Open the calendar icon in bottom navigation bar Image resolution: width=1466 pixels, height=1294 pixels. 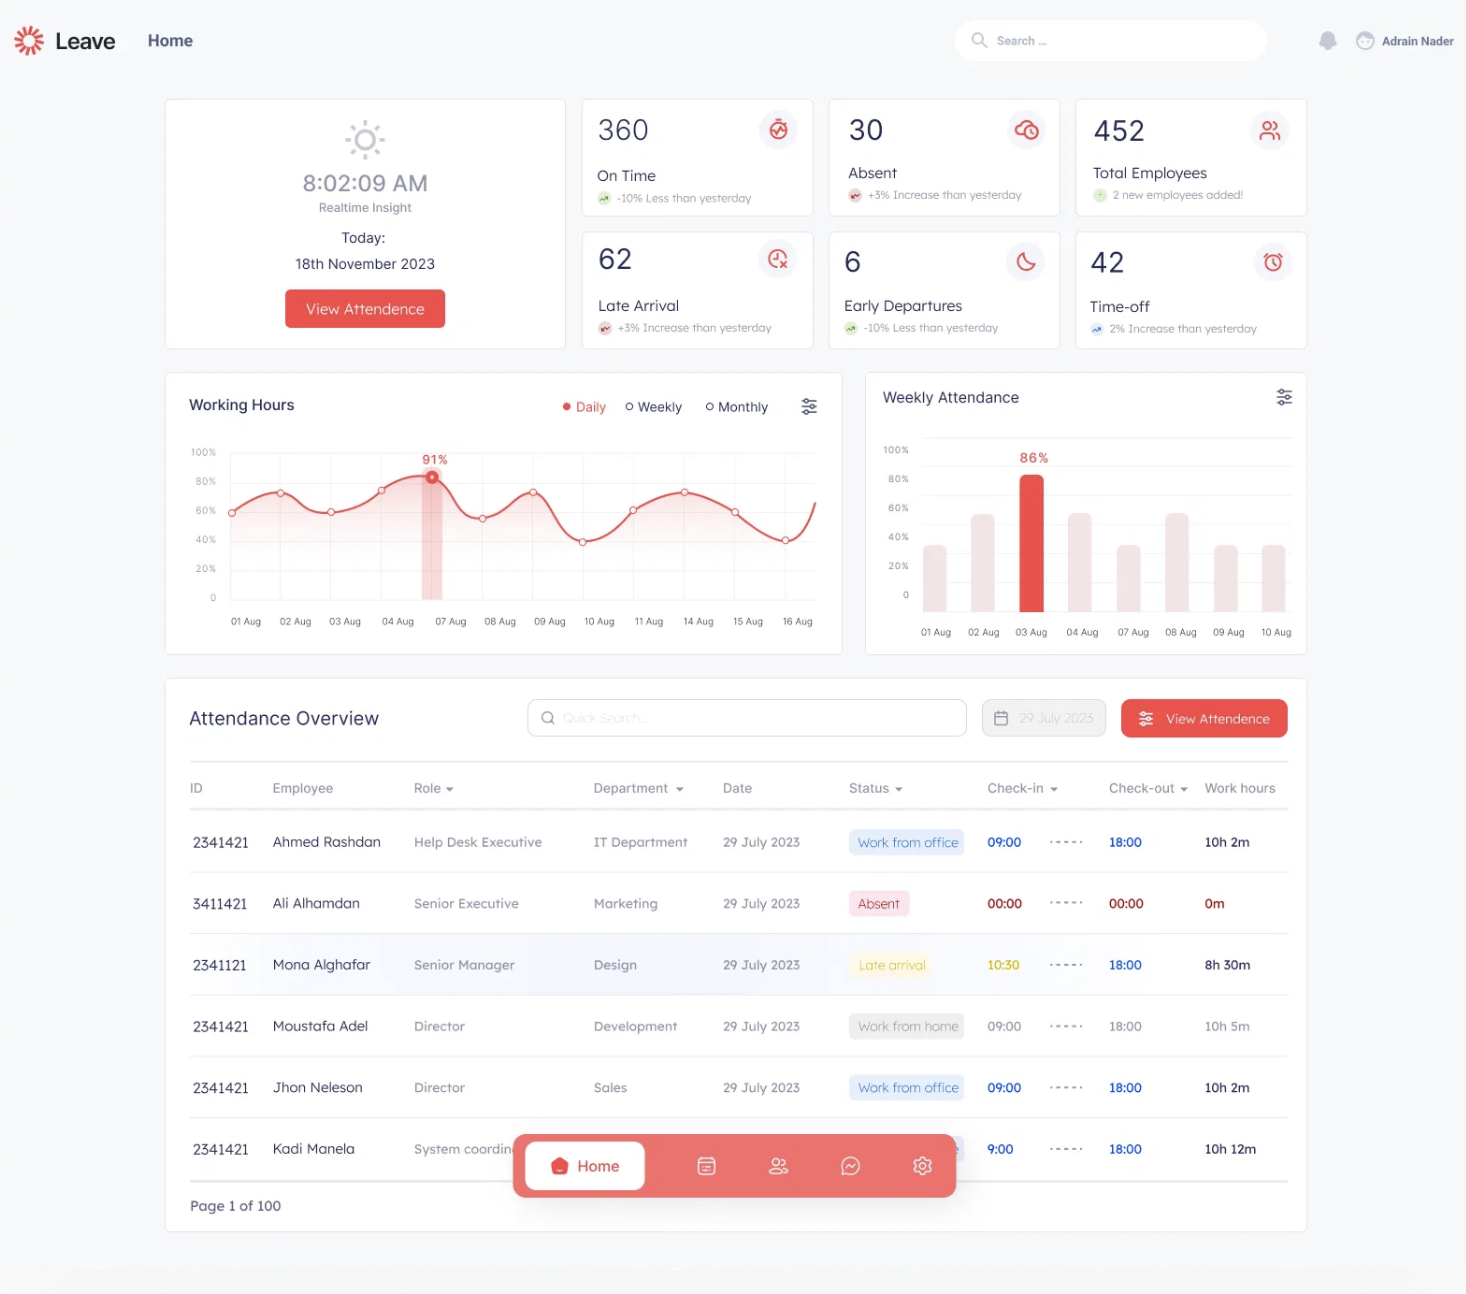706,1166
